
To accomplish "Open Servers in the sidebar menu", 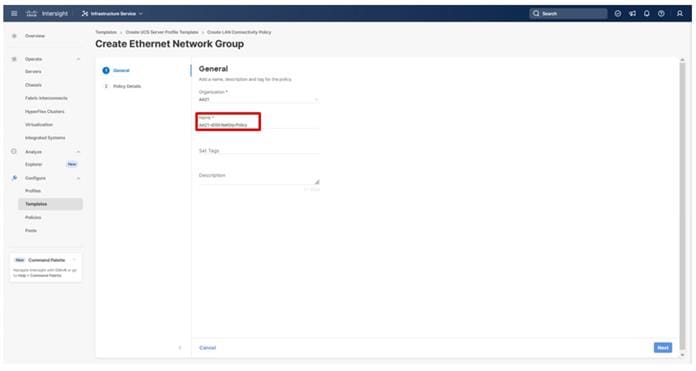I will (33, 71).
